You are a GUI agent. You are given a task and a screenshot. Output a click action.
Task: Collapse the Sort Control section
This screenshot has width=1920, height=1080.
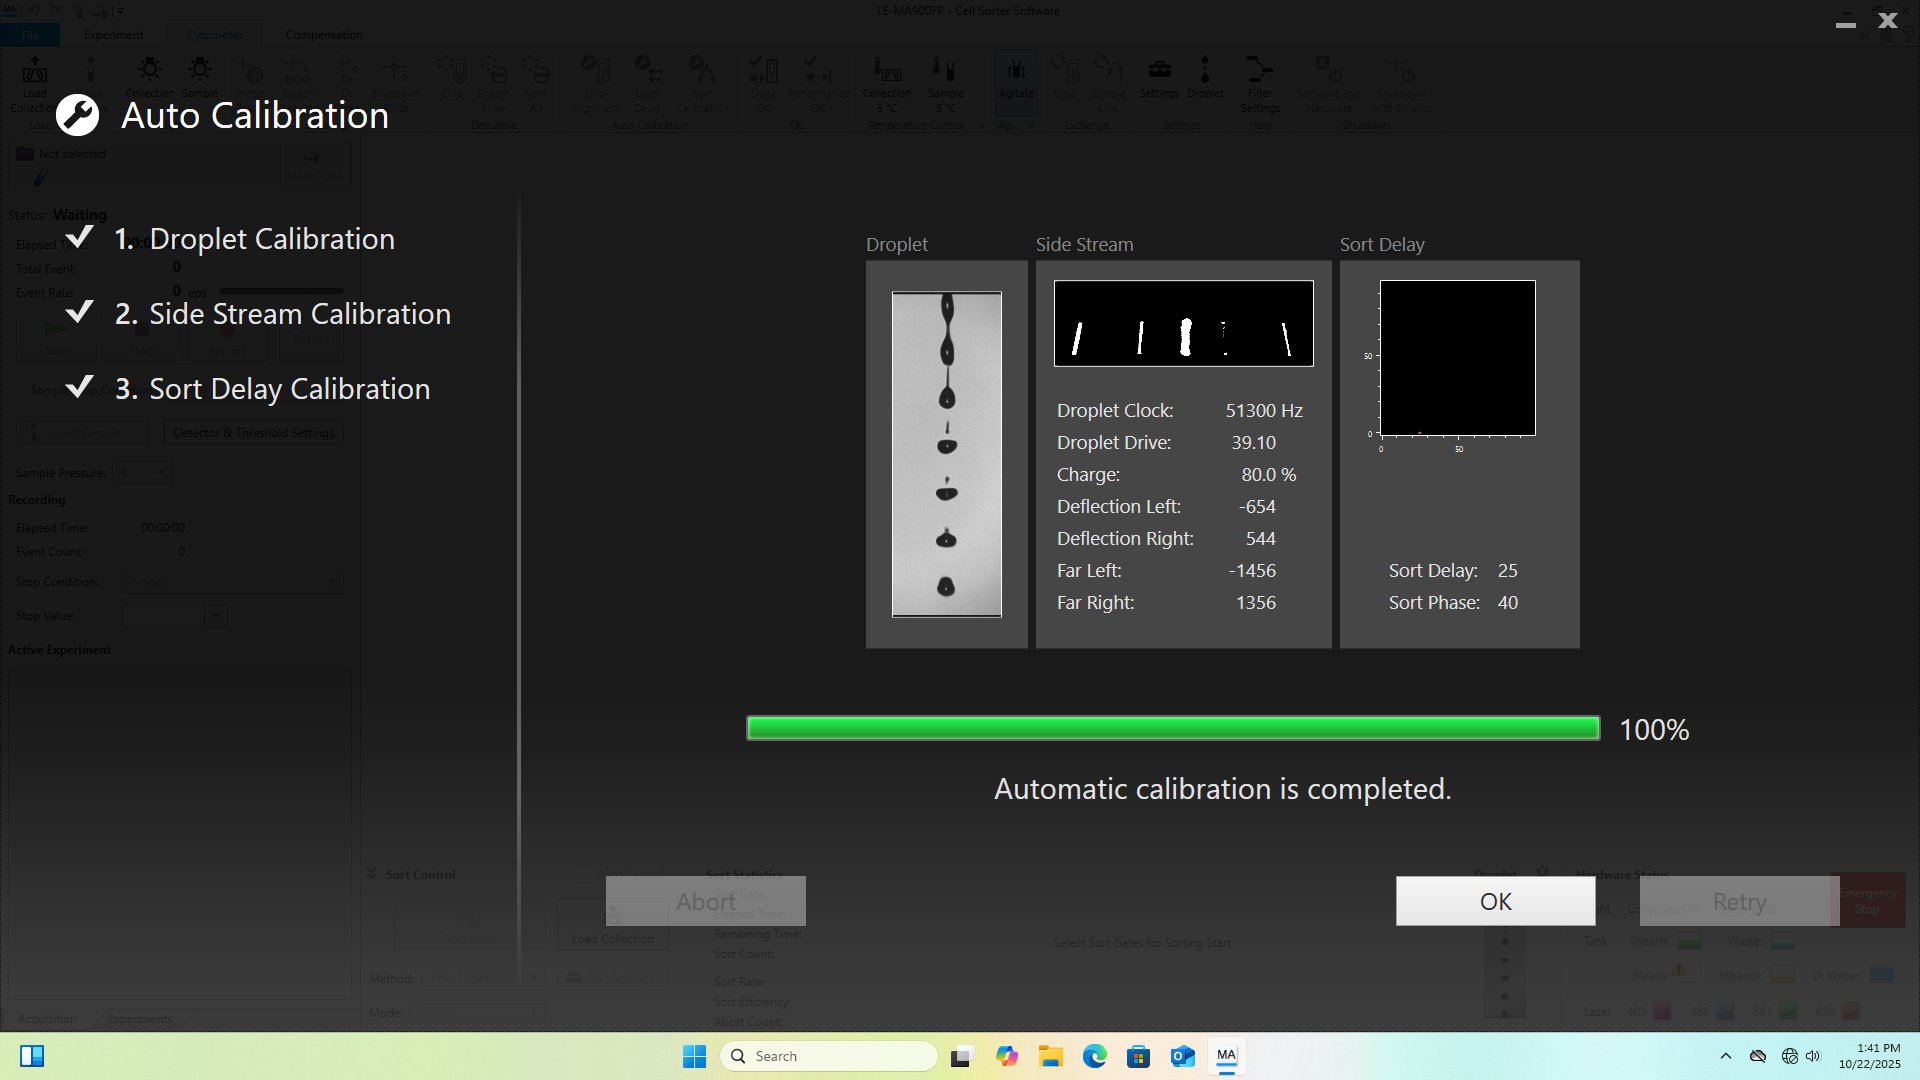point(372,874)
